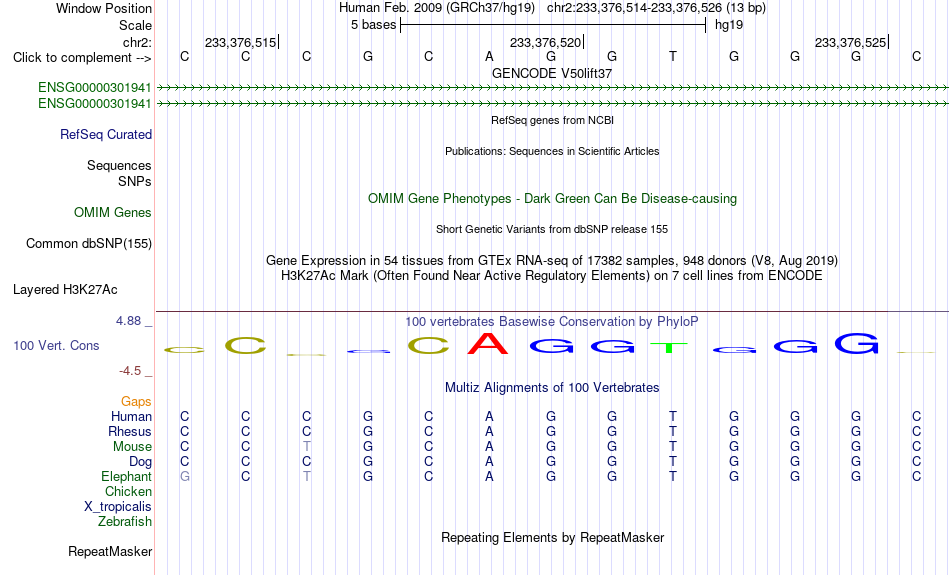Click the 233,376,520 ruler position marker
Image resolution: width=950 pixels, height=575 pixels.
[545, 42]
